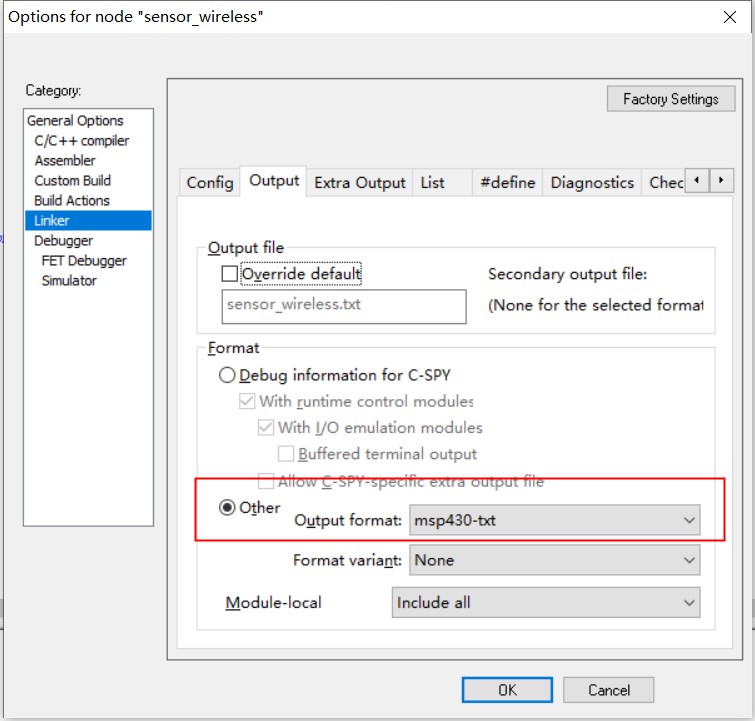Click the Cancel button
This screenshot has width=755, height=721.
pos(609,690)
